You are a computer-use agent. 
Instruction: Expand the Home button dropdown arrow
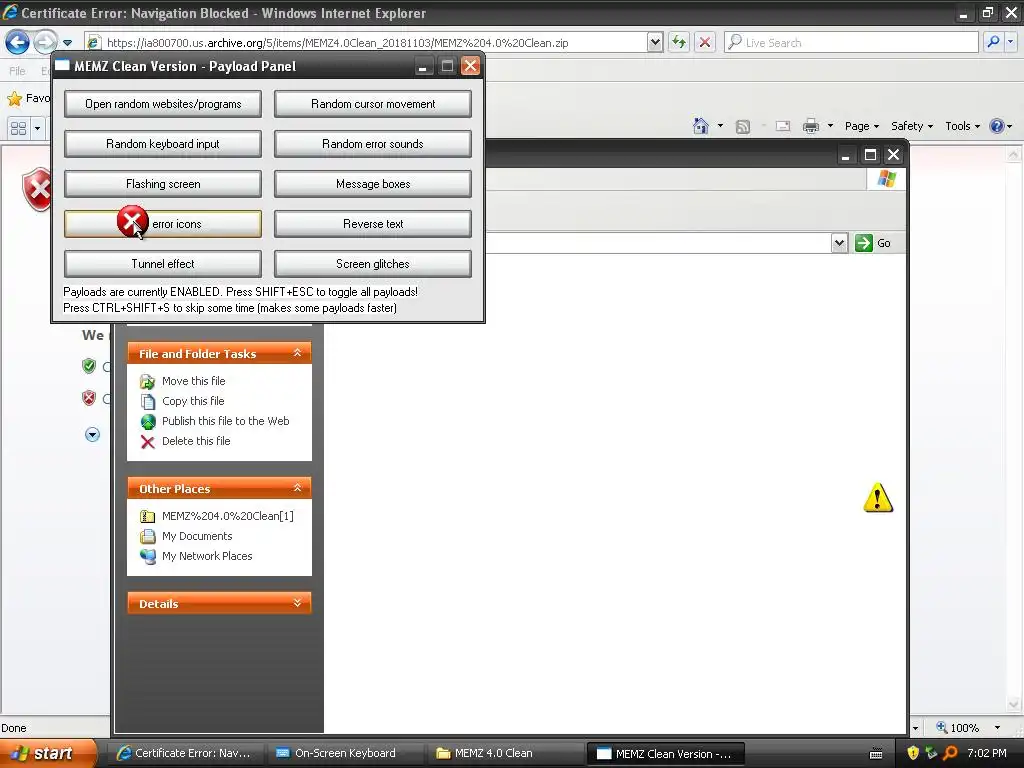pos(720,126)
